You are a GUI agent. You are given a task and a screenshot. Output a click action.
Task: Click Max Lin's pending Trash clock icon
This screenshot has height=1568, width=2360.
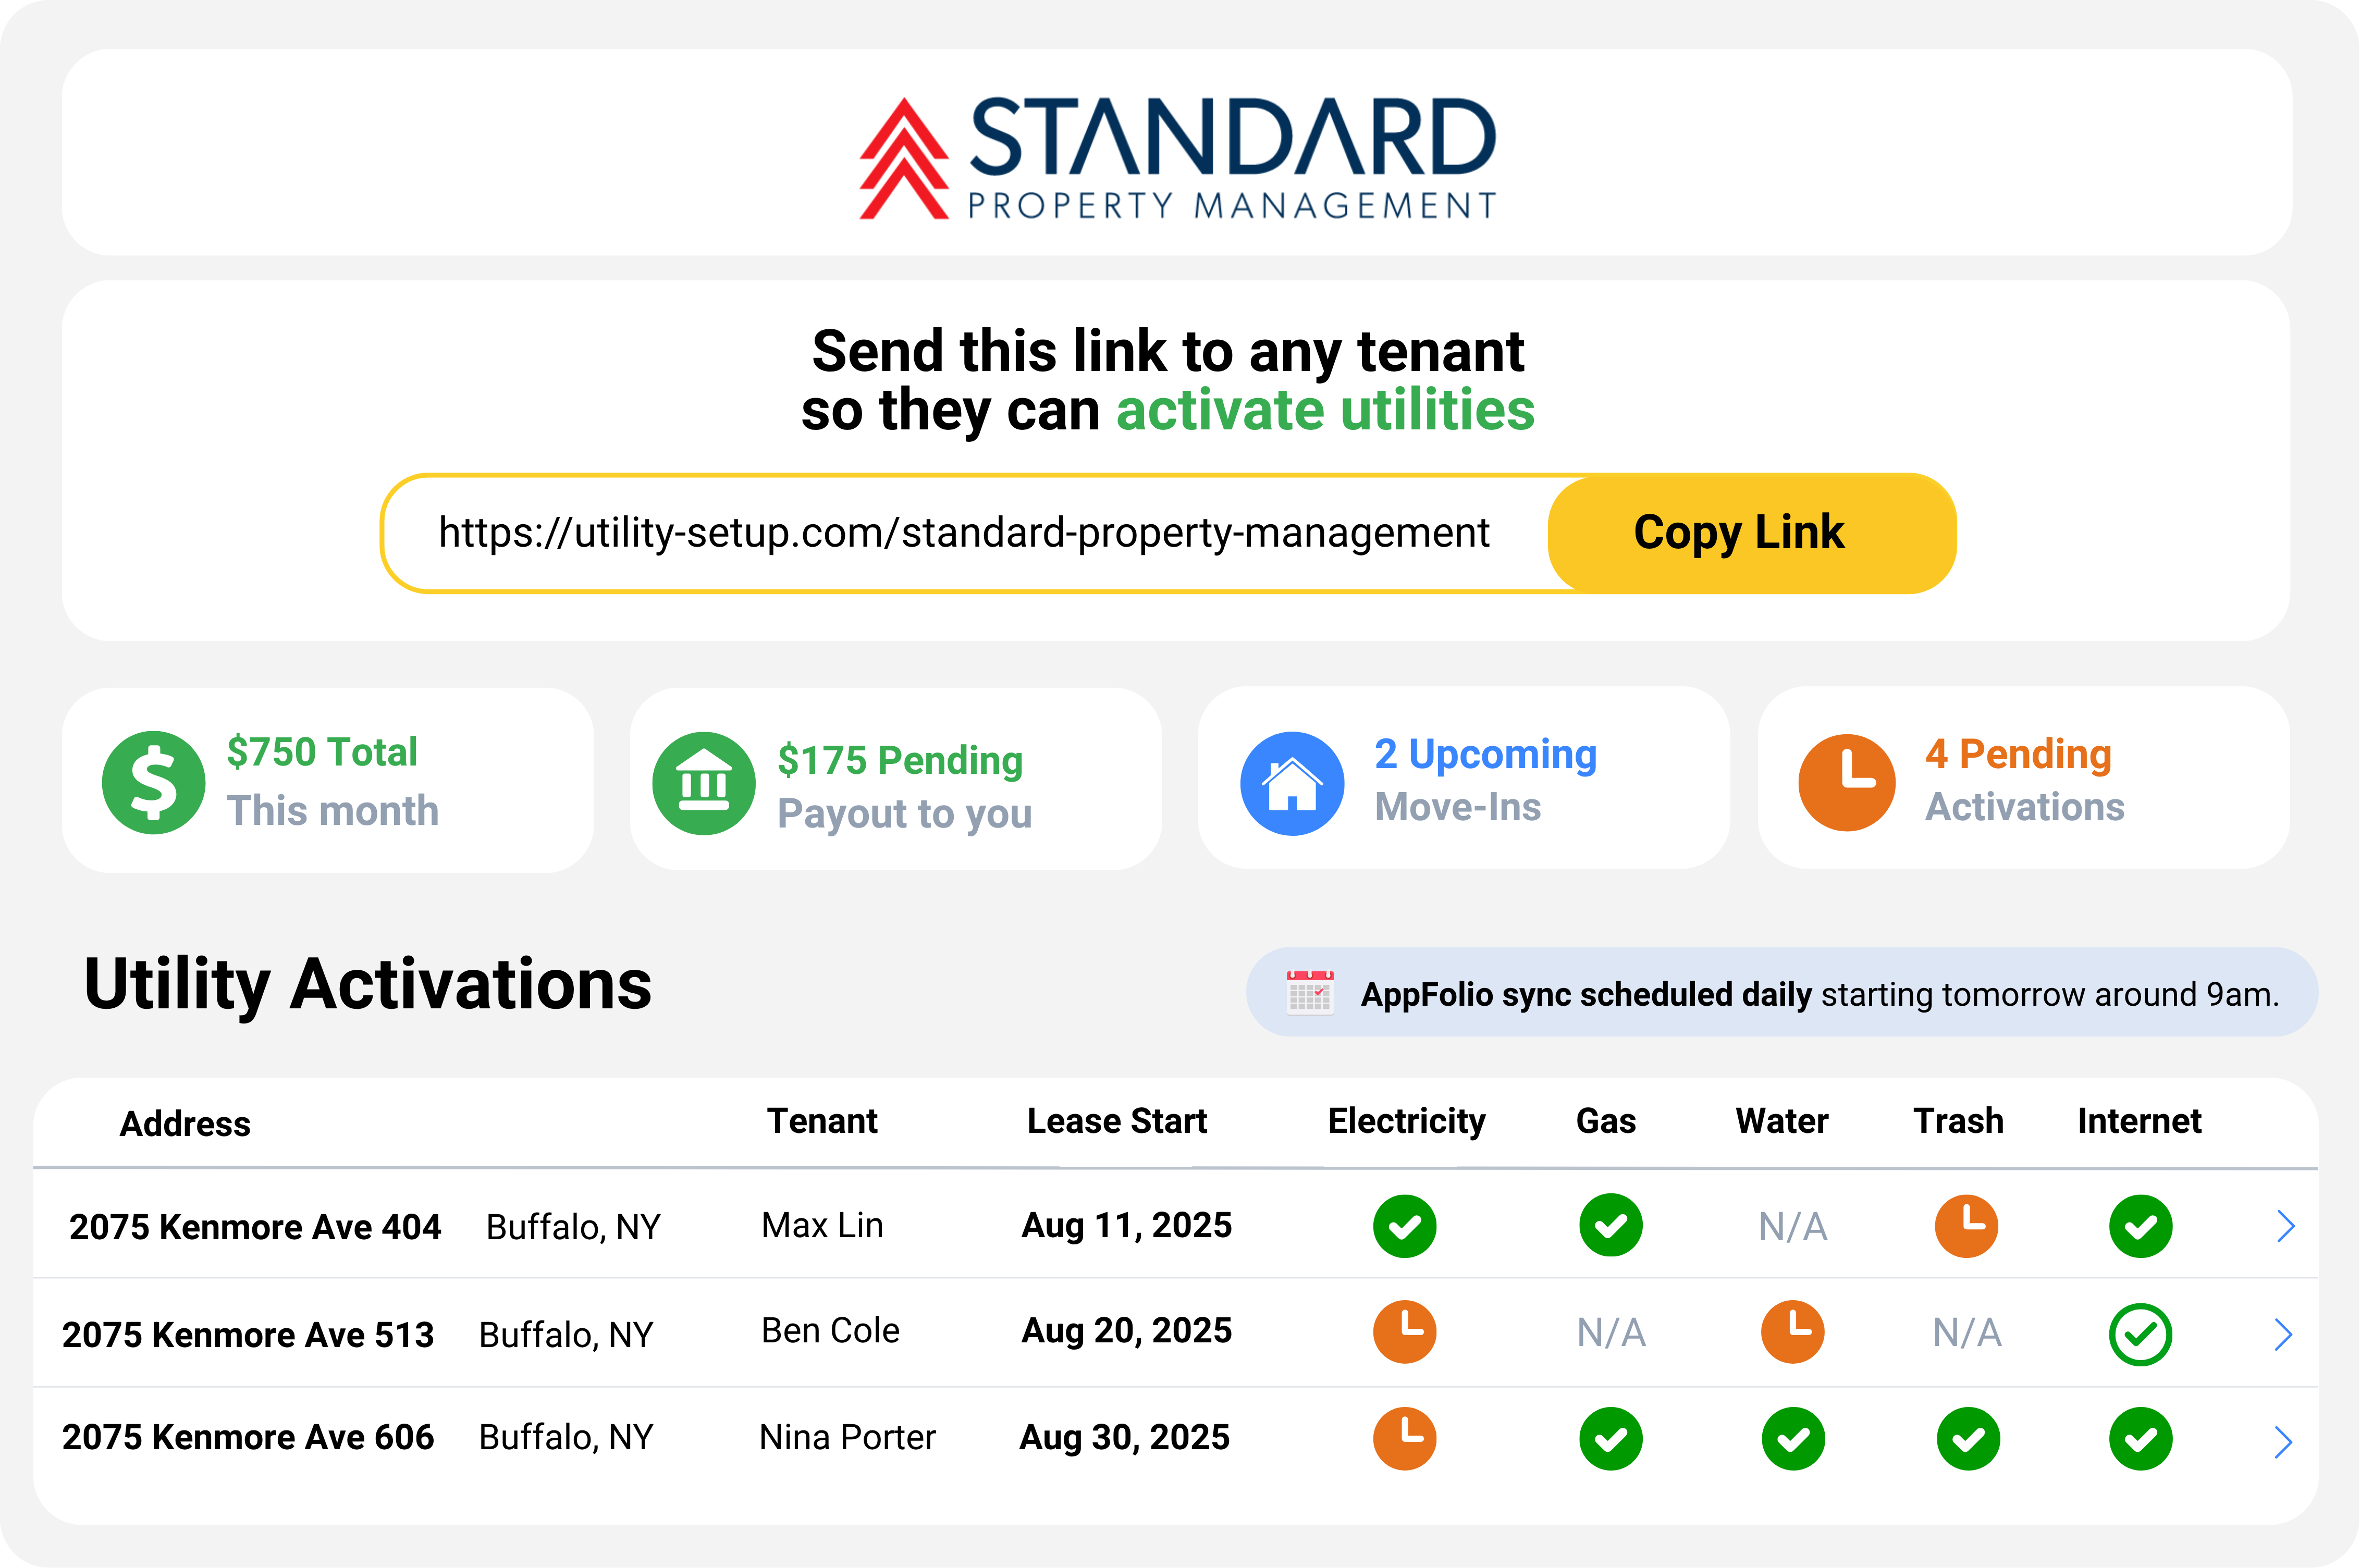[1965, 1225]
